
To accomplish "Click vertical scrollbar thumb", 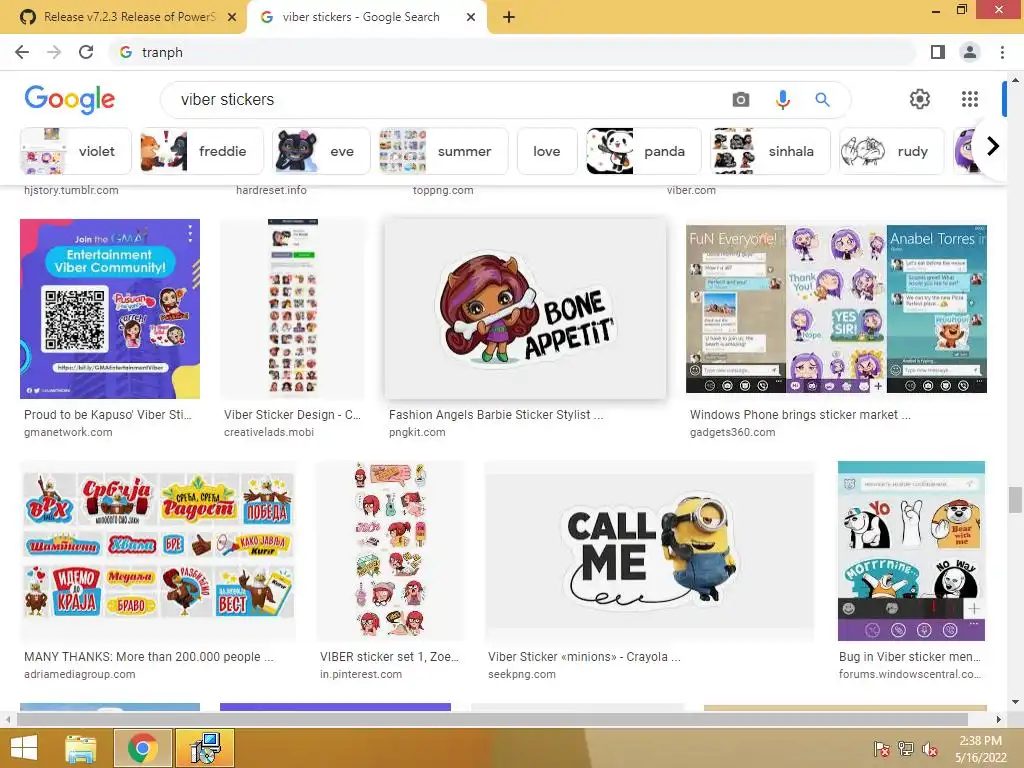I will [x=1015, y=500].
